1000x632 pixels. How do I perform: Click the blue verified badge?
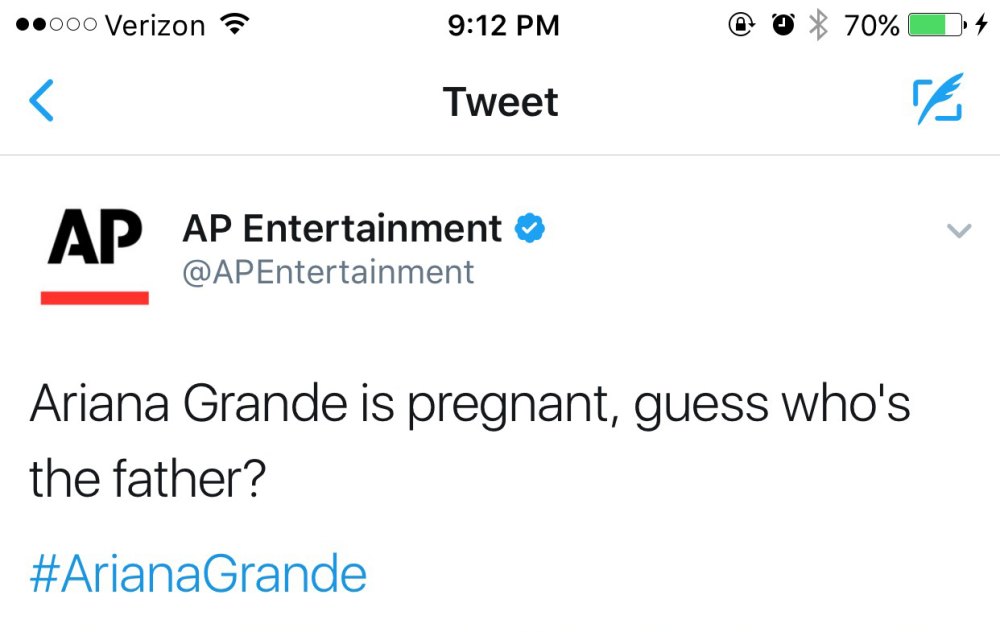[529, 230]
